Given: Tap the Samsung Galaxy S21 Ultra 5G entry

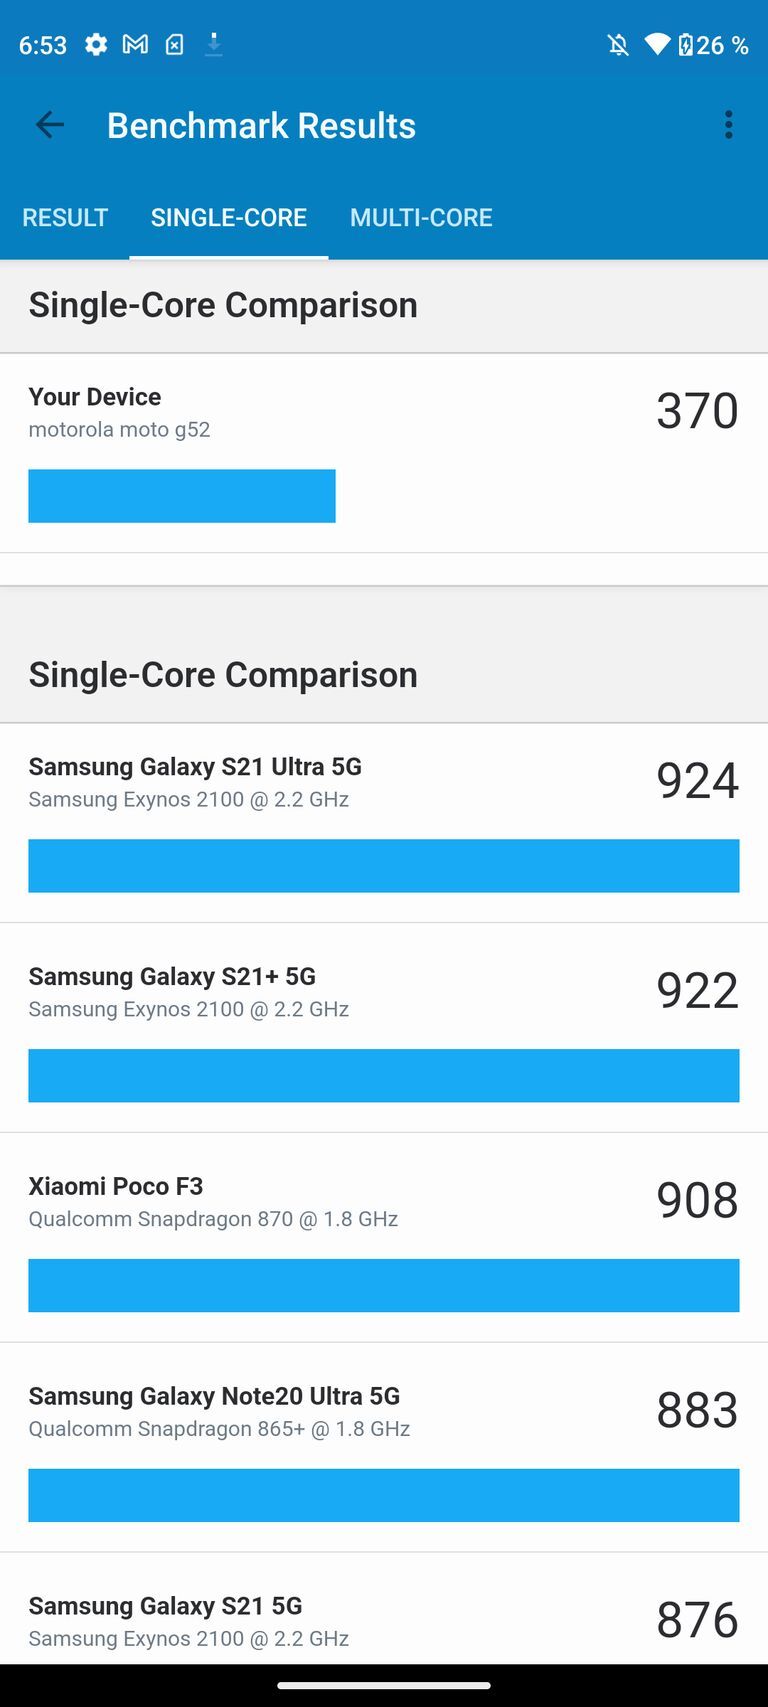Looking at the screenshot, I should pyautogui.click(x=195, y=767).
